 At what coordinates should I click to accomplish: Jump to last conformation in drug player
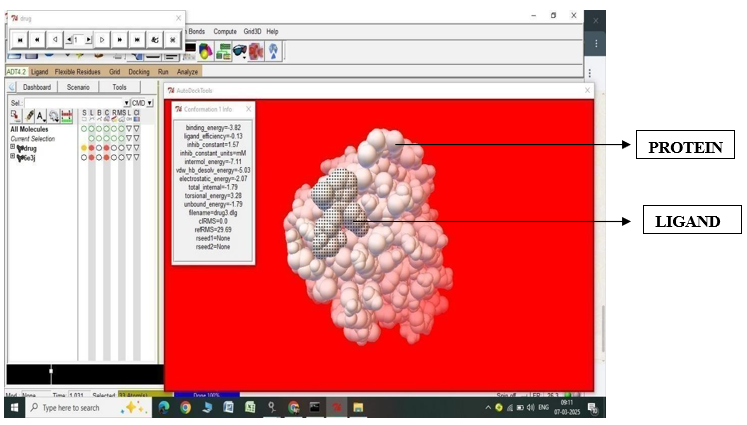pyautogui.click(x=137, y=39)
